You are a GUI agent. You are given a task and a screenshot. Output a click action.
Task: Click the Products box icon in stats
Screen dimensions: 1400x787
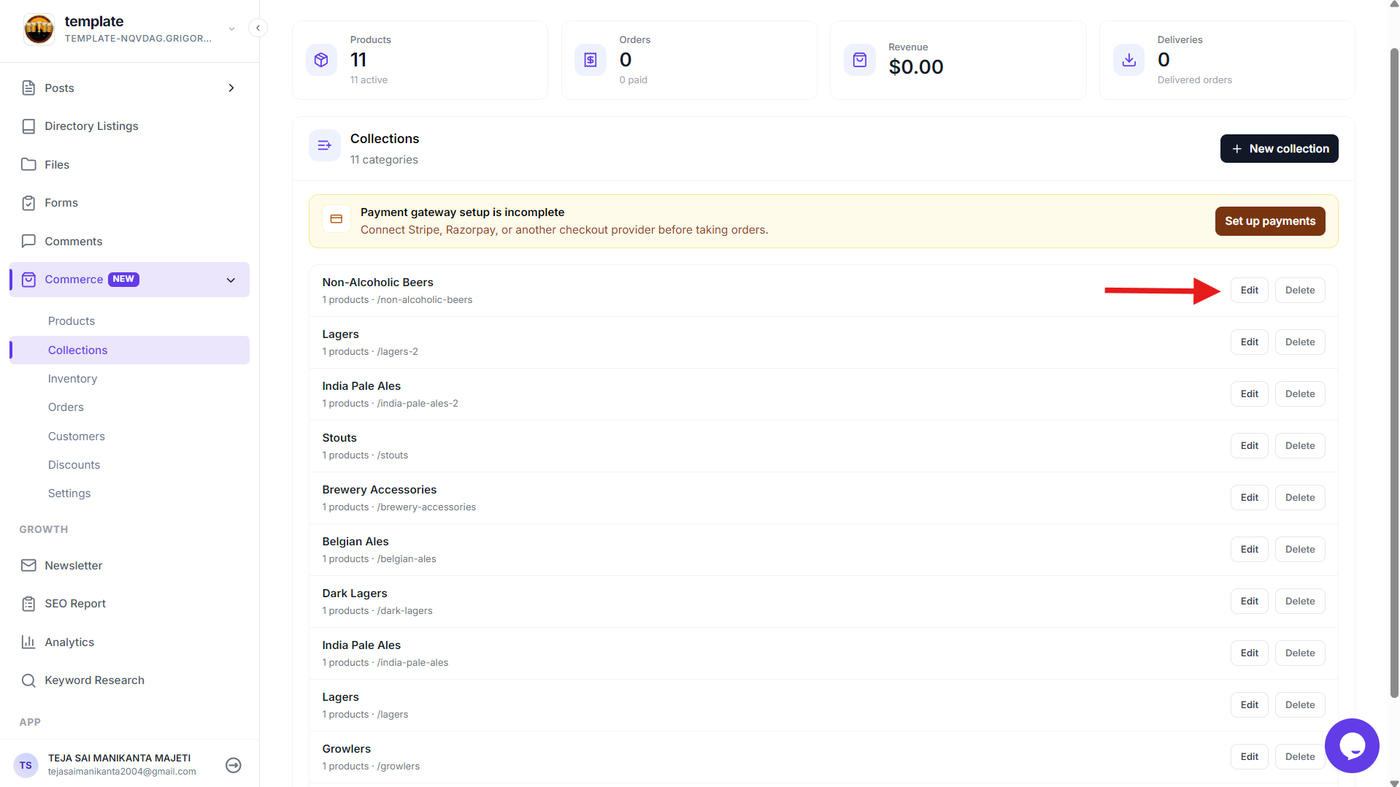tap(321, 60)
